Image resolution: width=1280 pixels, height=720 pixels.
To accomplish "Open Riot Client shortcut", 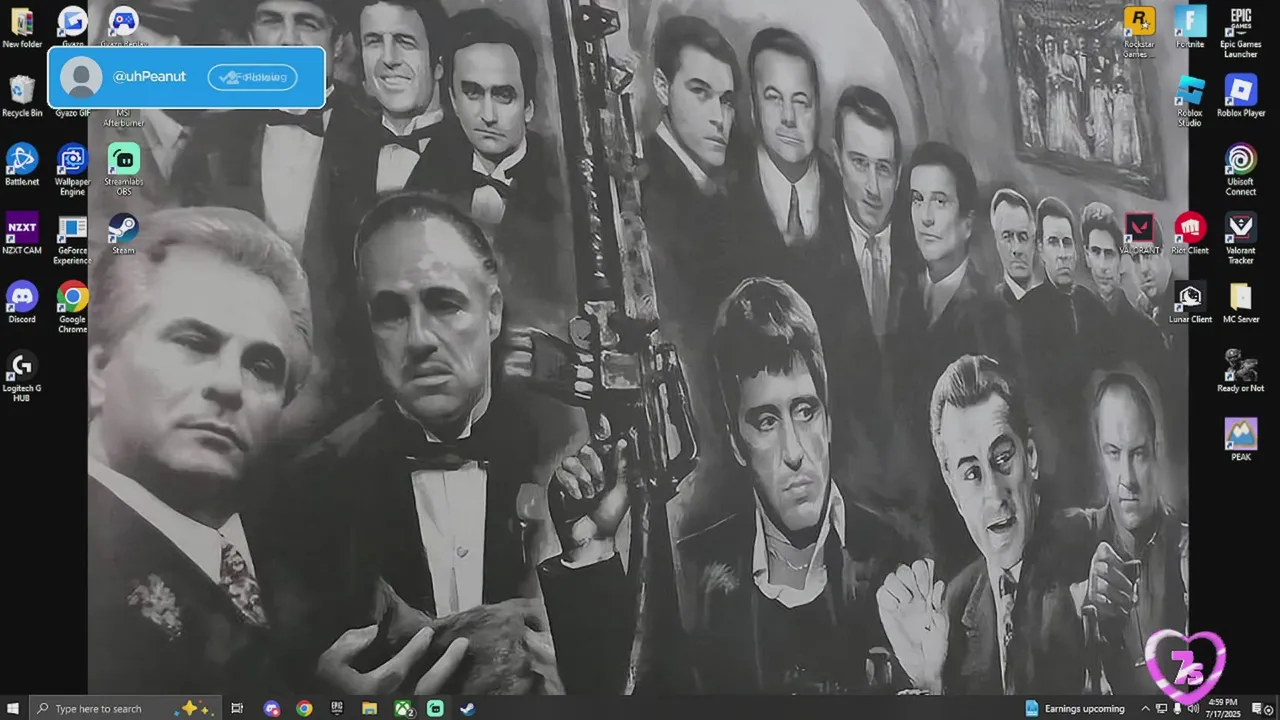I will 1190,234.
